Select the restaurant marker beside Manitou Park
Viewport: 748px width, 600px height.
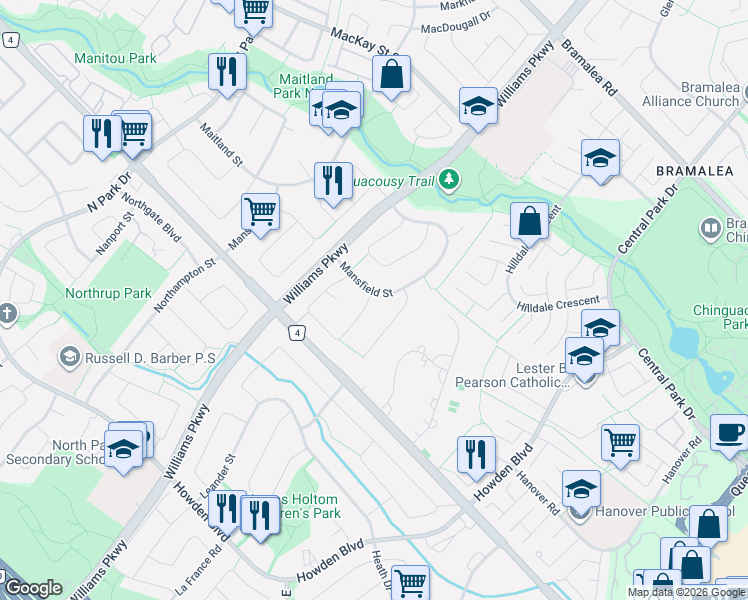coord(228,74)
